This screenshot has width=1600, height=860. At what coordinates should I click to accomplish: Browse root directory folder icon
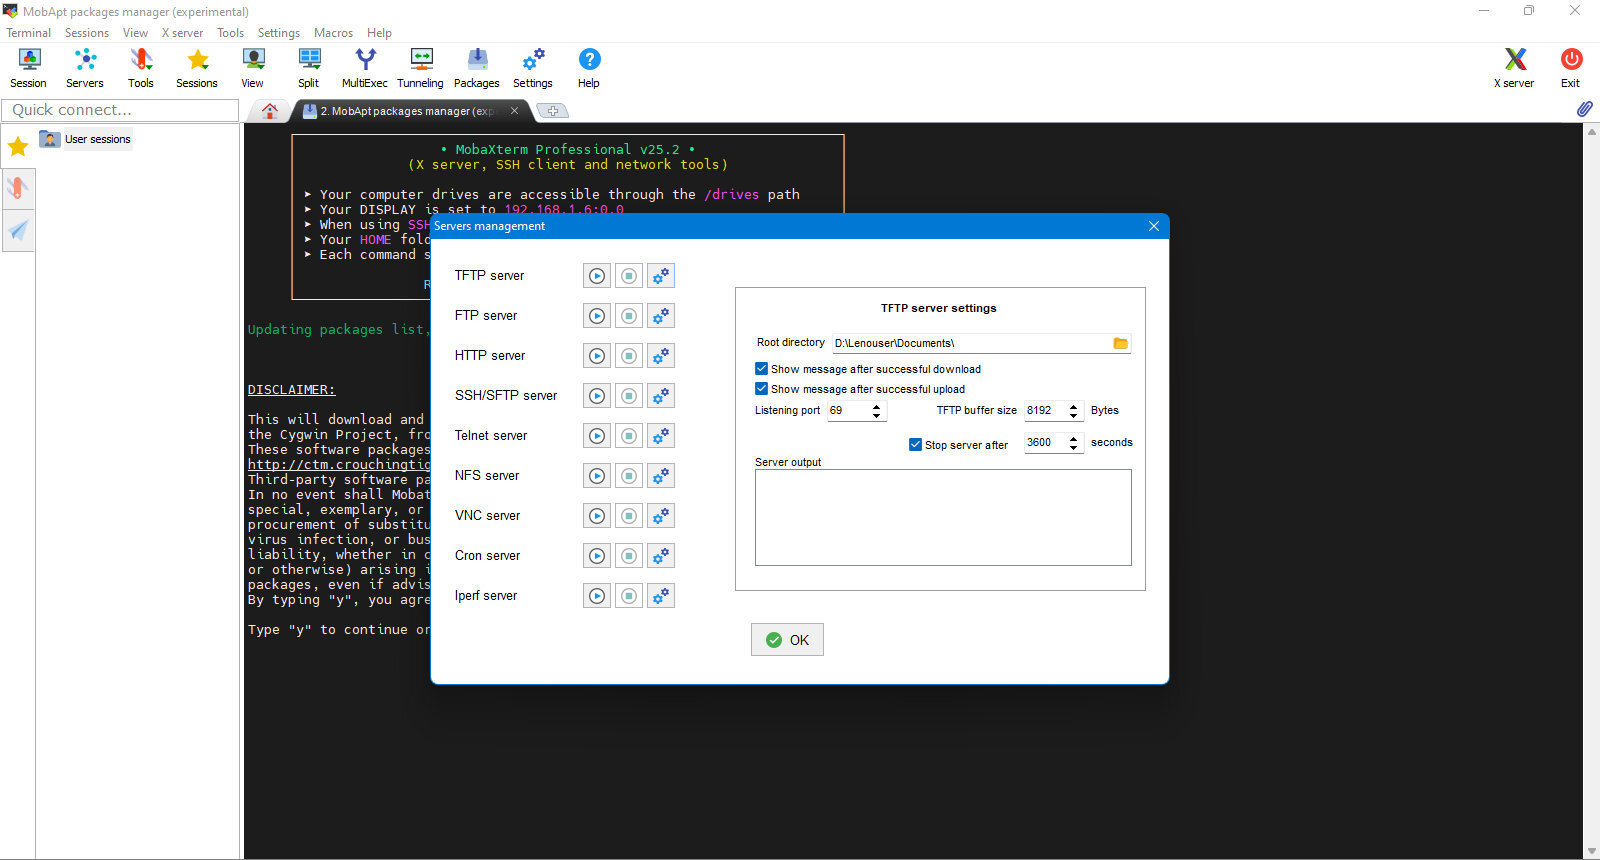click(x=1120, y=343)
